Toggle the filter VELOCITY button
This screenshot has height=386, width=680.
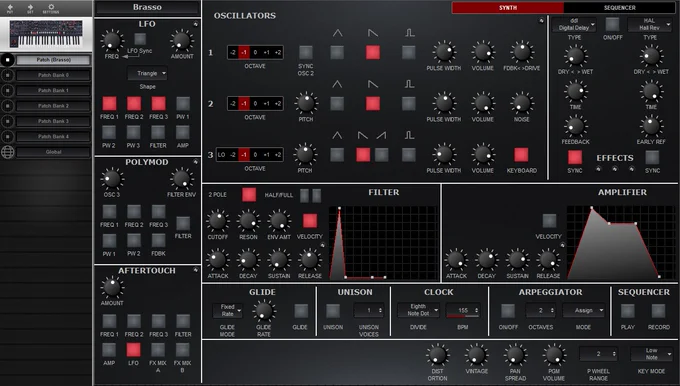click(310, 221)
